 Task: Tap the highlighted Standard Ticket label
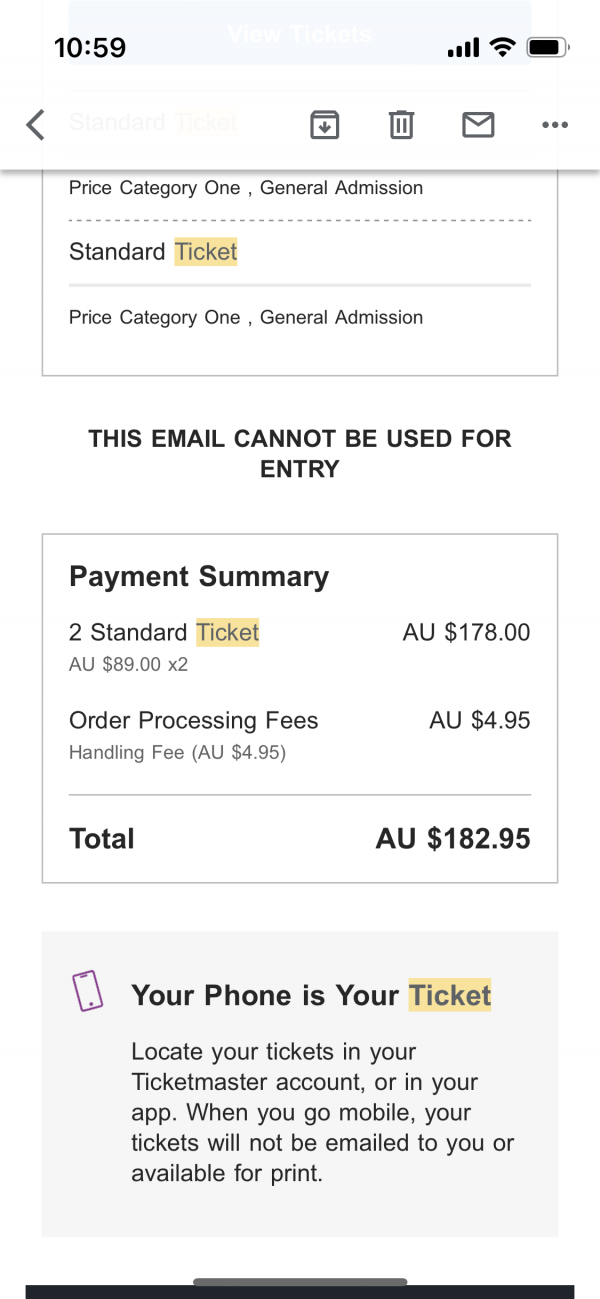tap(153, 252)
